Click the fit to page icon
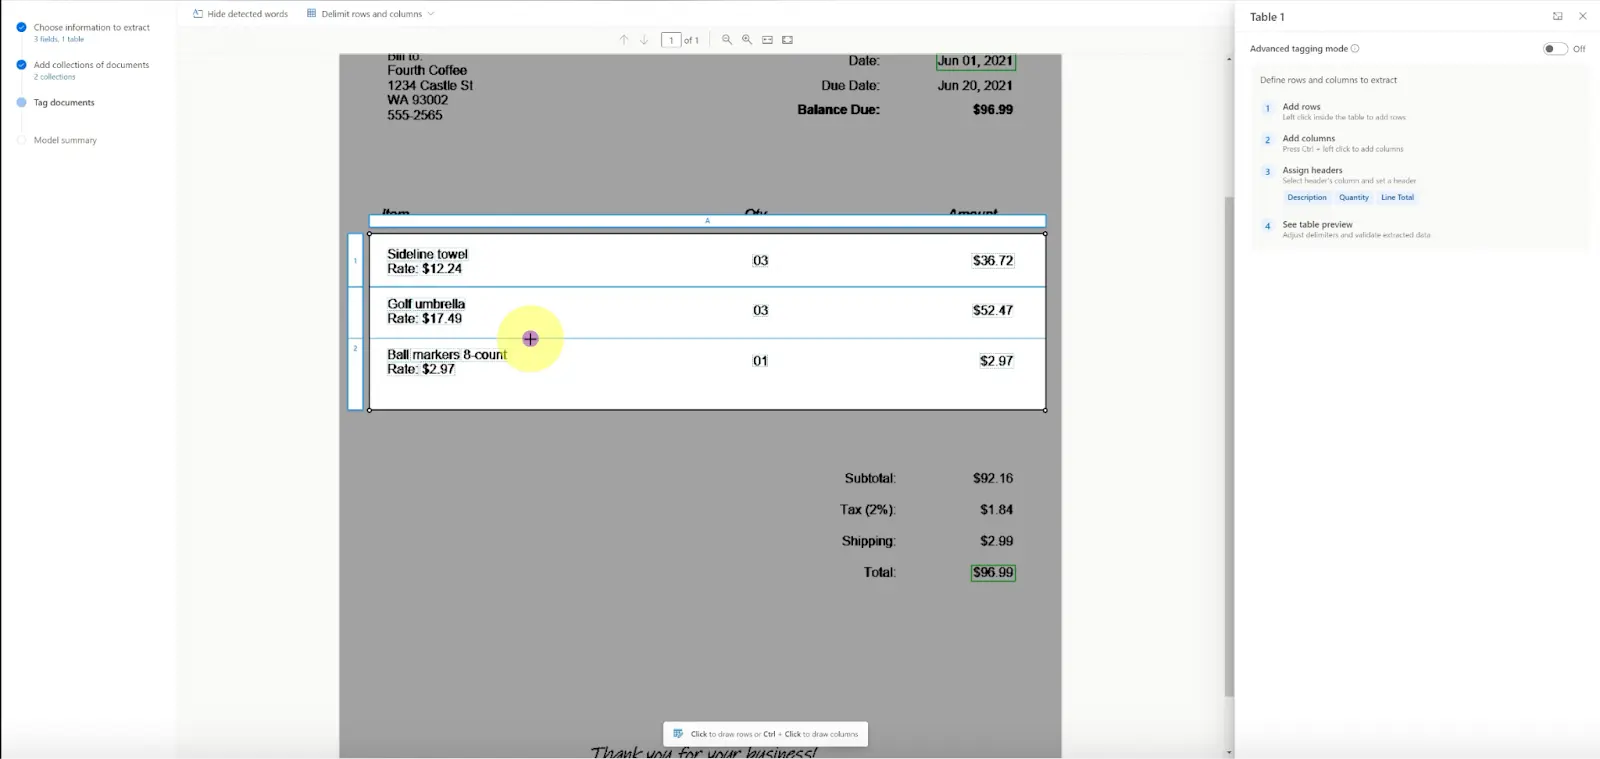1600x759 pixels. pyautogui.click(x=787, y=40)
